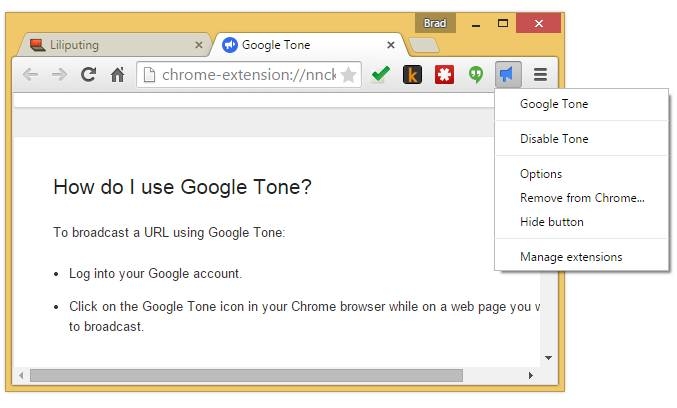
Task: Open Manage extensions
Action: pyautogui.click(x=582, y=257)
